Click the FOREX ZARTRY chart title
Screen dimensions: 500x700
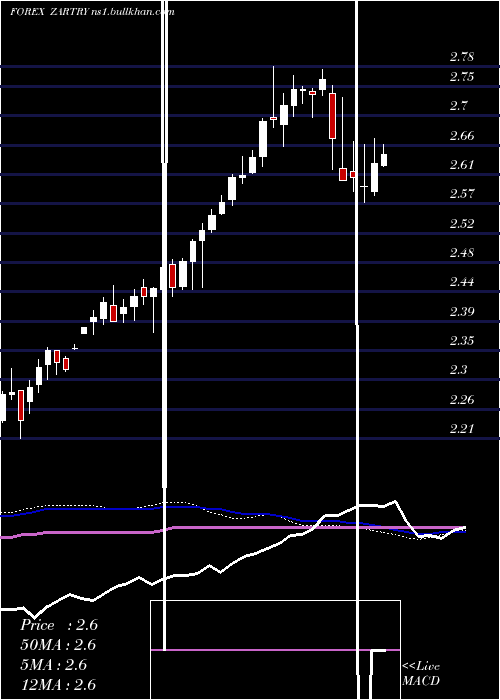pyautogui.click(x=92, y=12)
